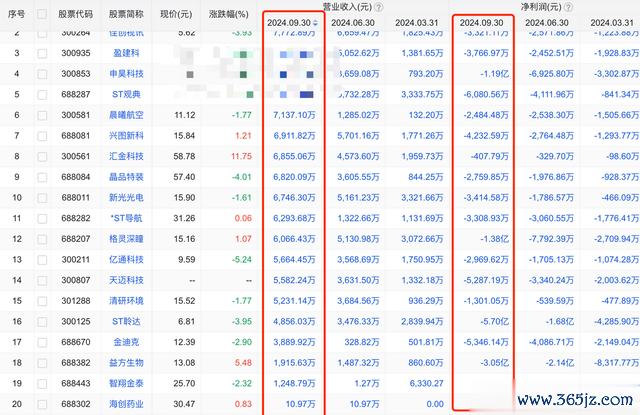Open stock link 盈建科

point(126,53)
